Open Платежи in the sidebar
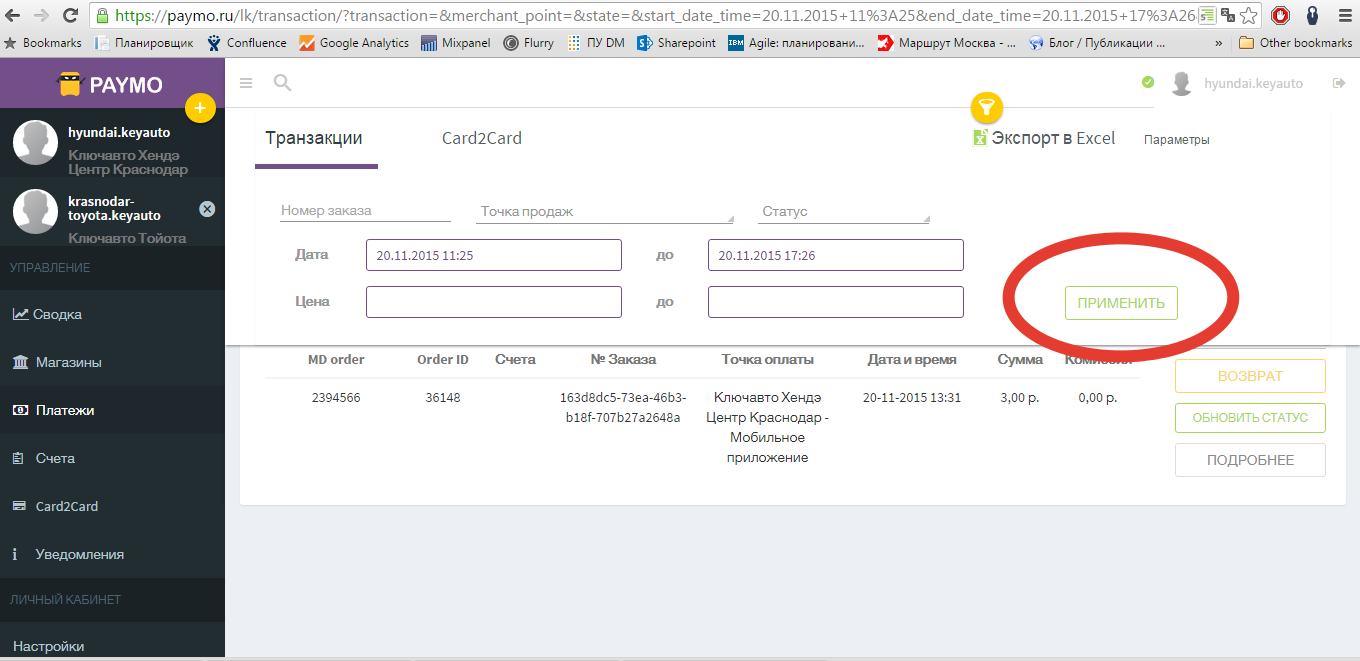 point(112,410)
